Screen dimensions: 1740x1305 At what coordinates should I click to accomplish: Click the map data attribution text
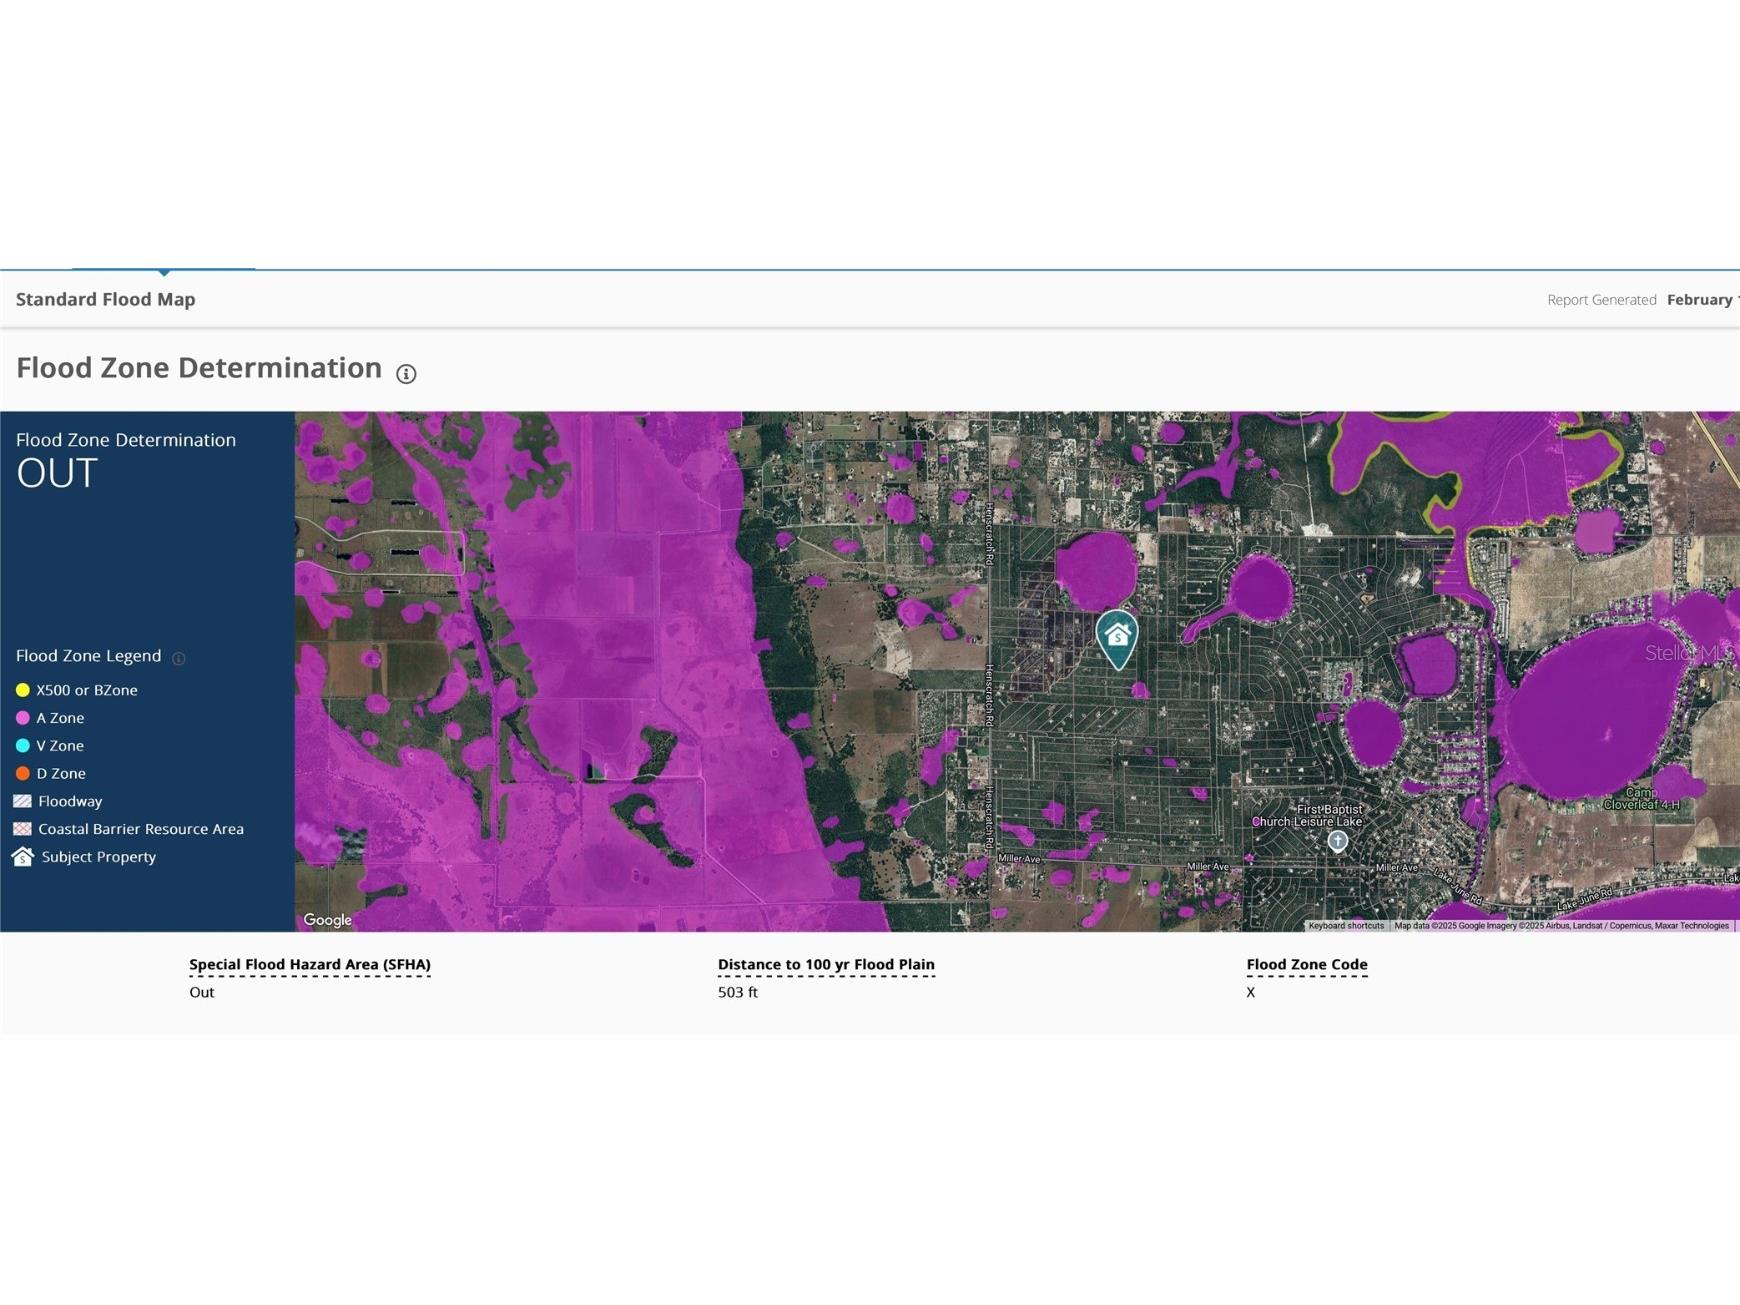(x=1561, y=926)
